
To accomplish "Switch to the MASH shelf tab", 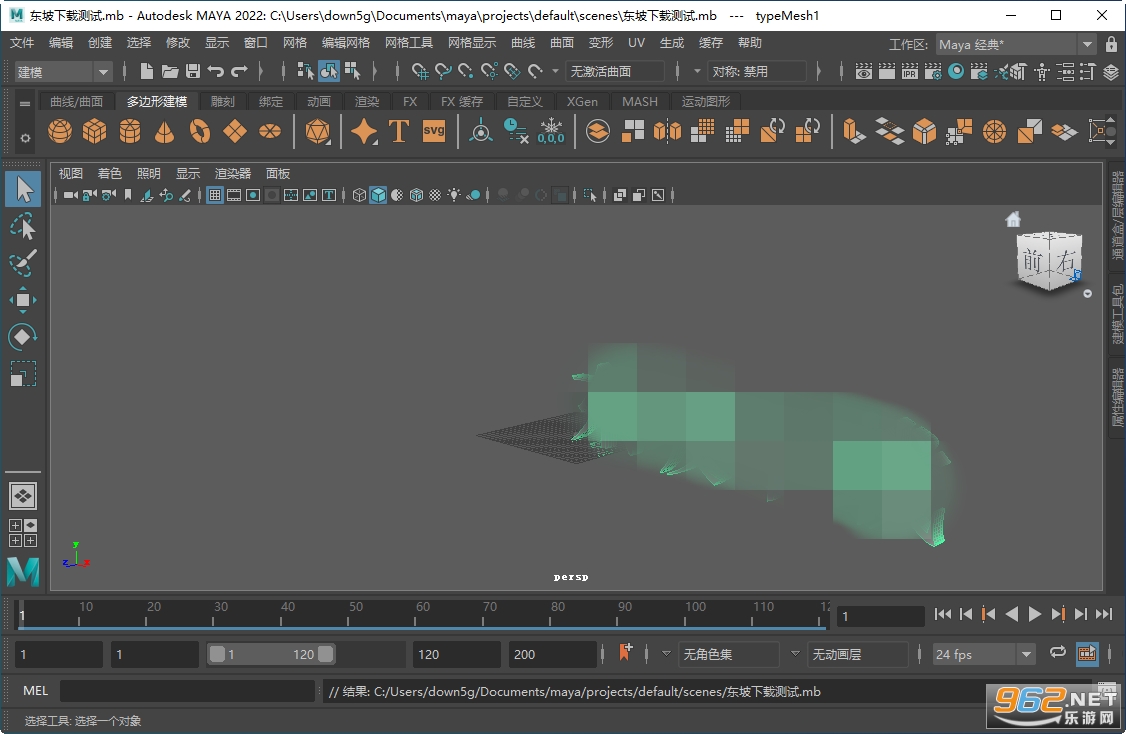I will click(640, 101).
